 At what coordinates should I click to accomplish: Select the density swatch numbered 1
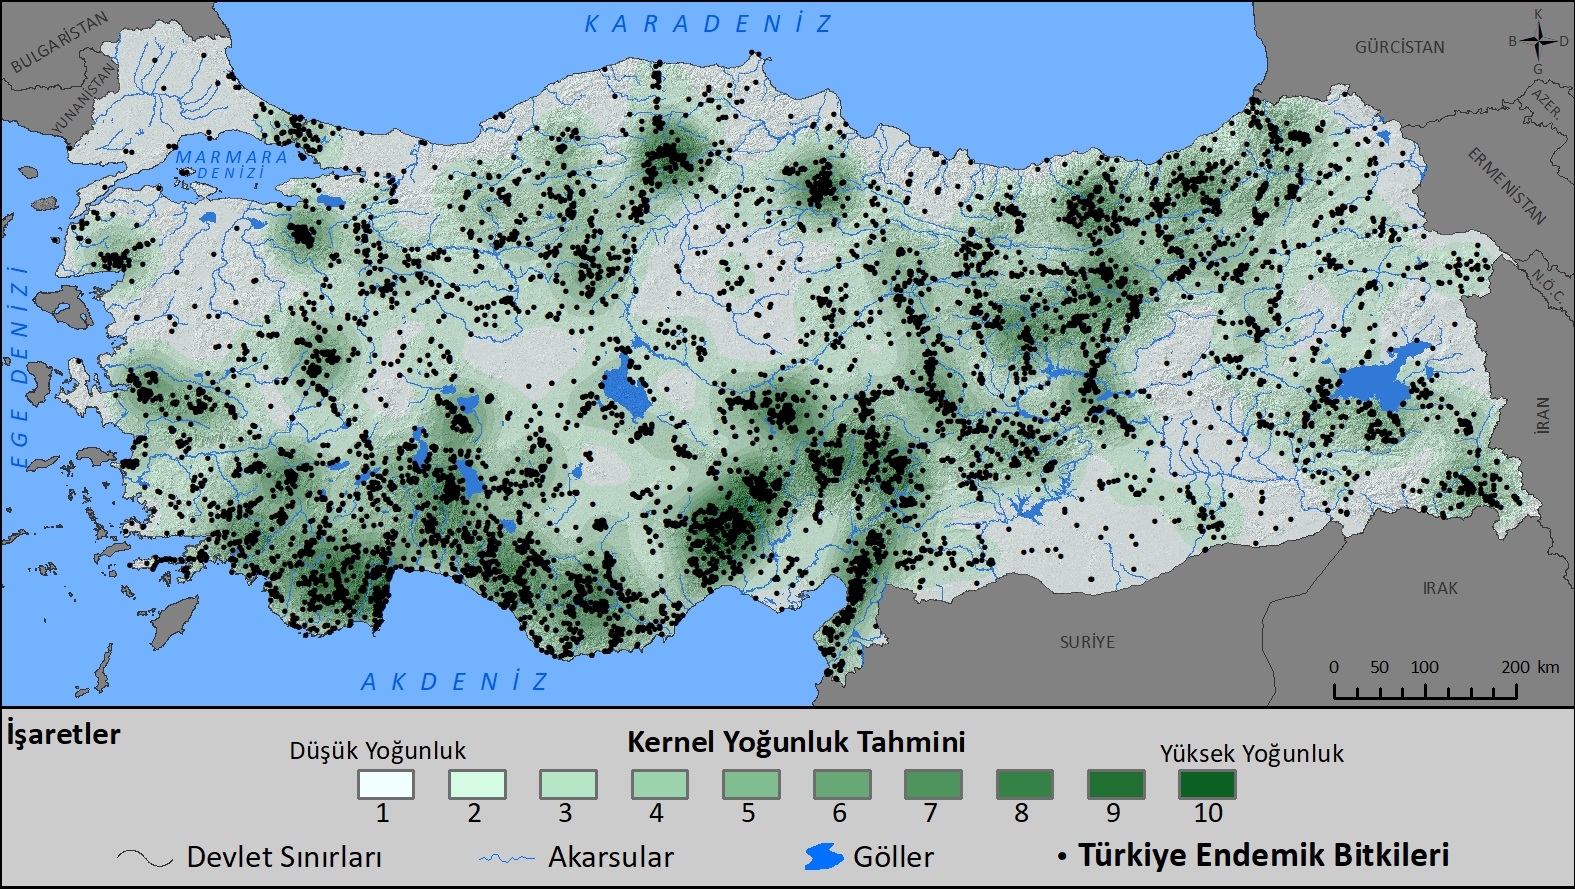(385, 784)
